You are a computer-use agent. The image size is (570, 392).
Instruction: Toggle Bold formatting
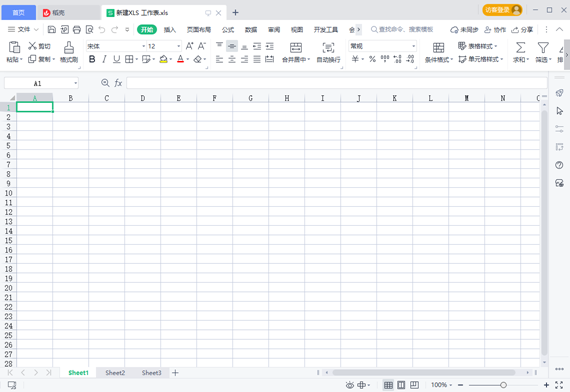point(92,59)
